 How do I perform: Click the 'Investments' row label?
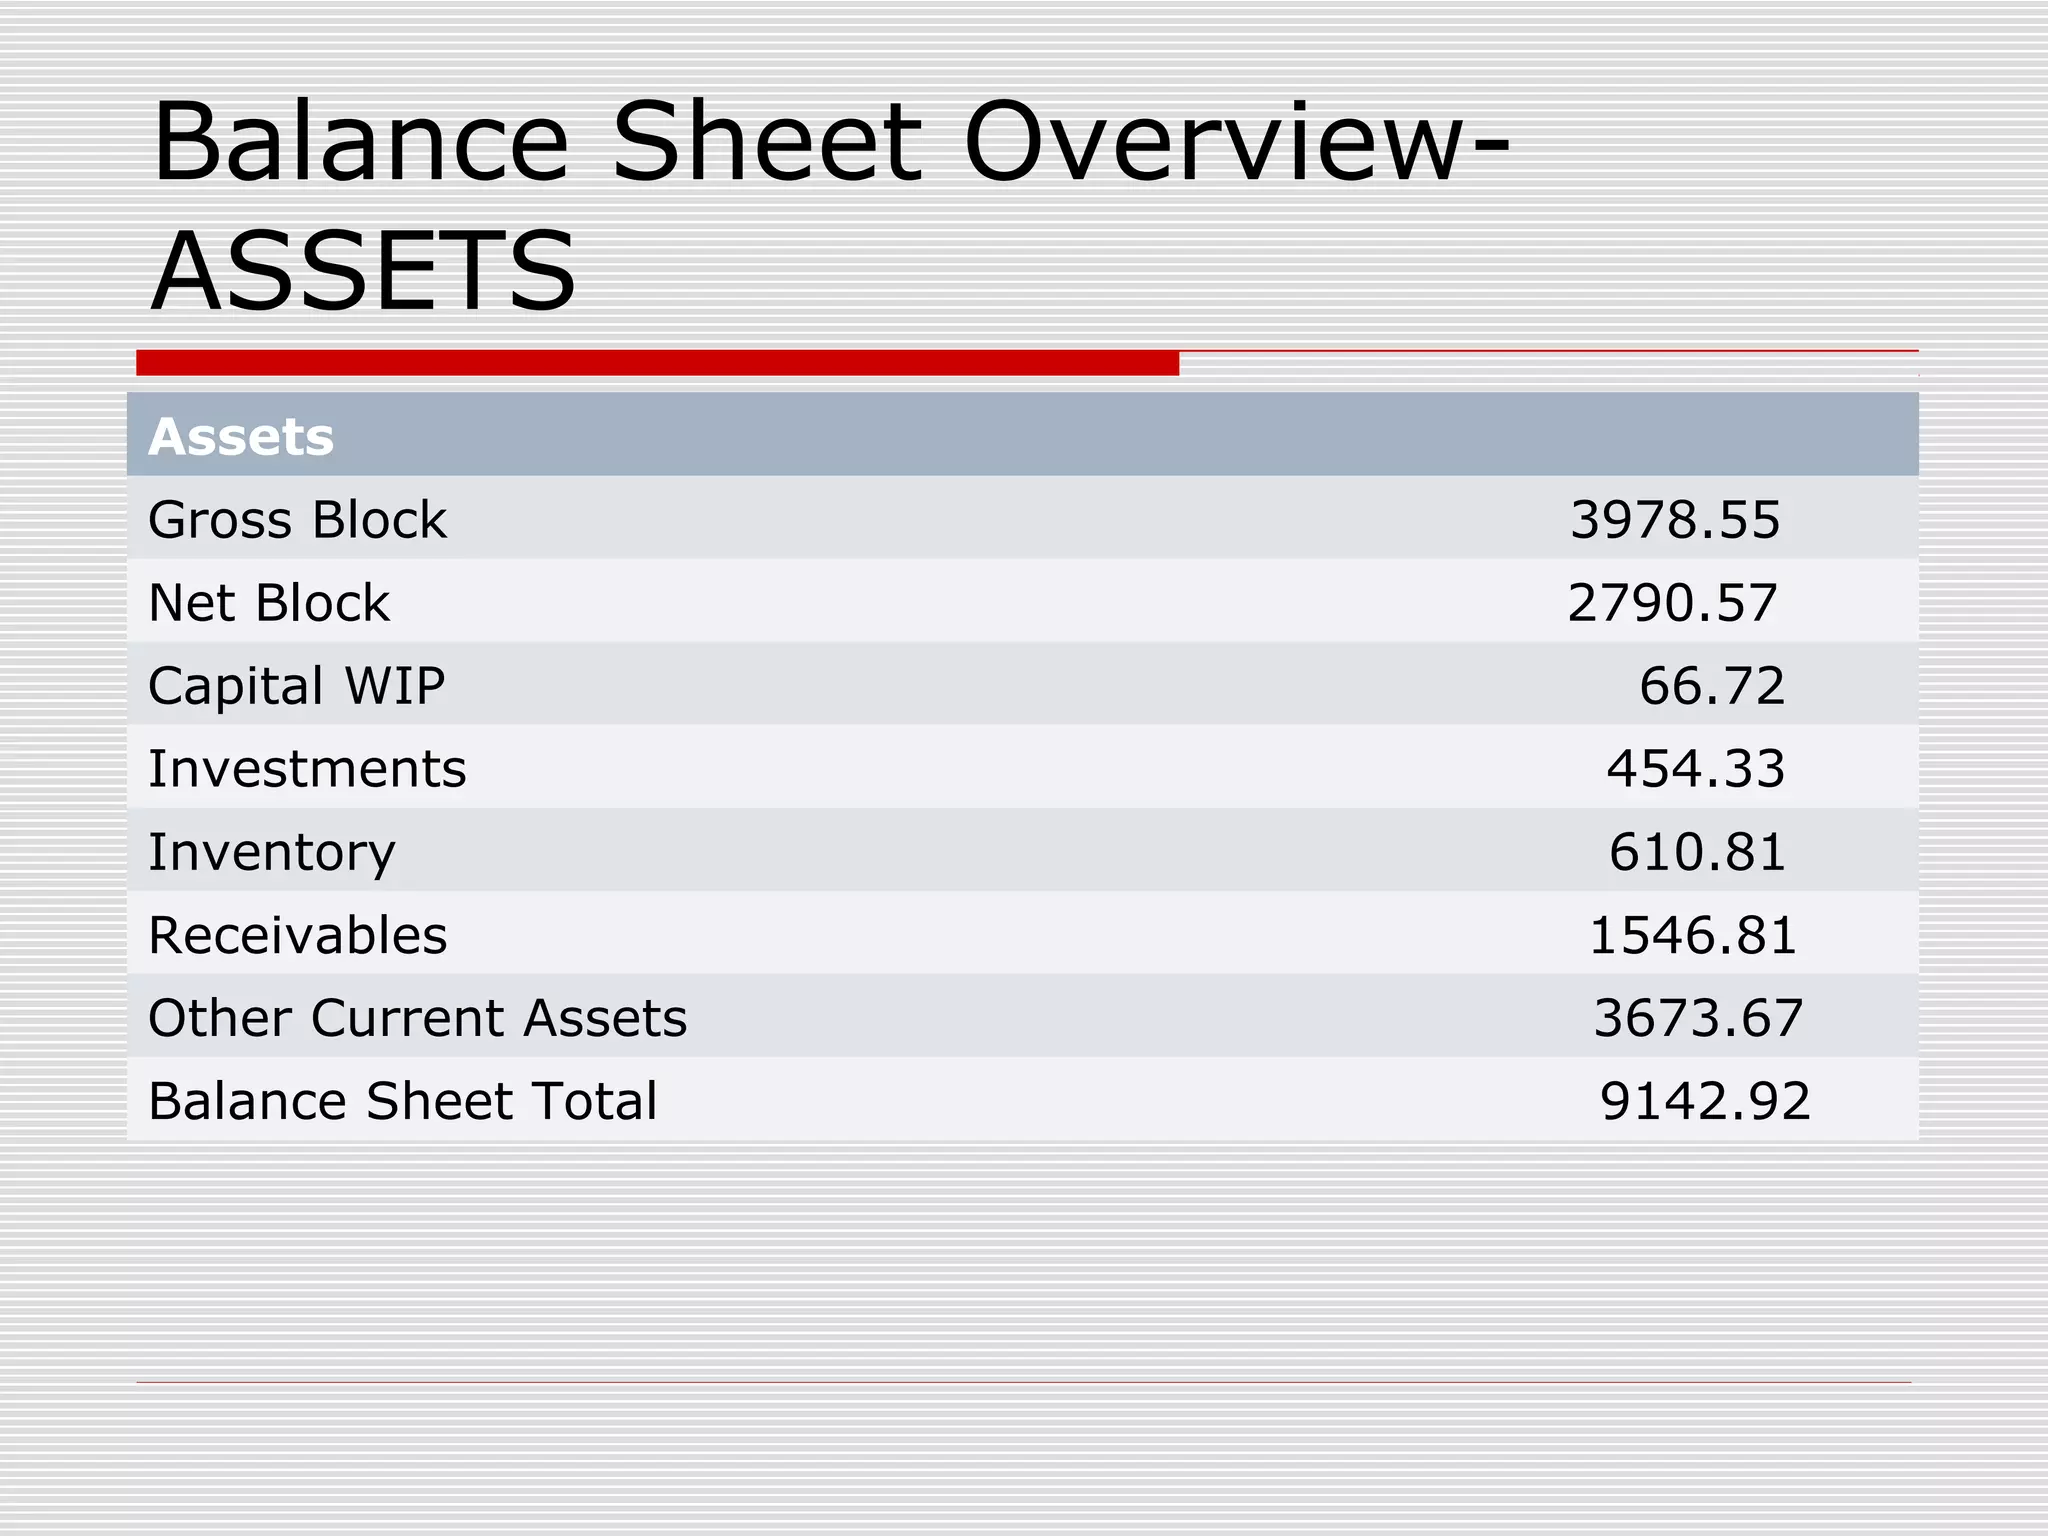[307, 769]
